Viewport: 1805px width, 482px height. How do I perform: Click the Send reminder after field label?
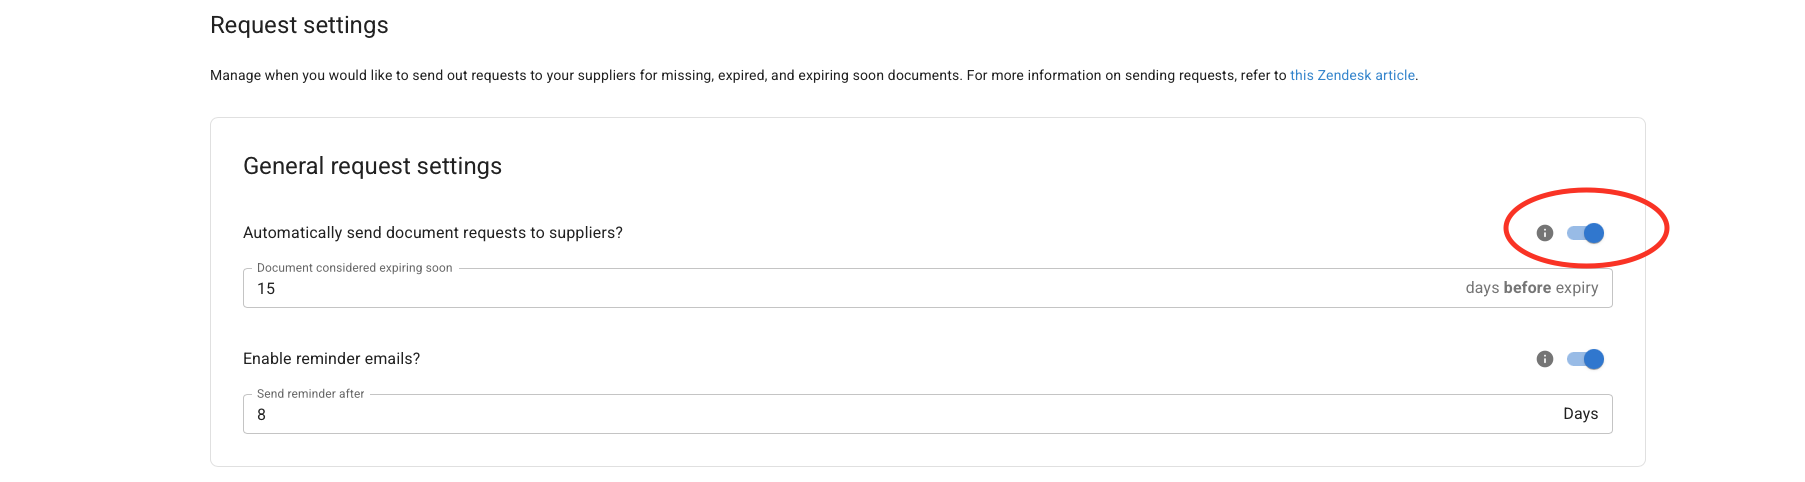coord(310,394)
